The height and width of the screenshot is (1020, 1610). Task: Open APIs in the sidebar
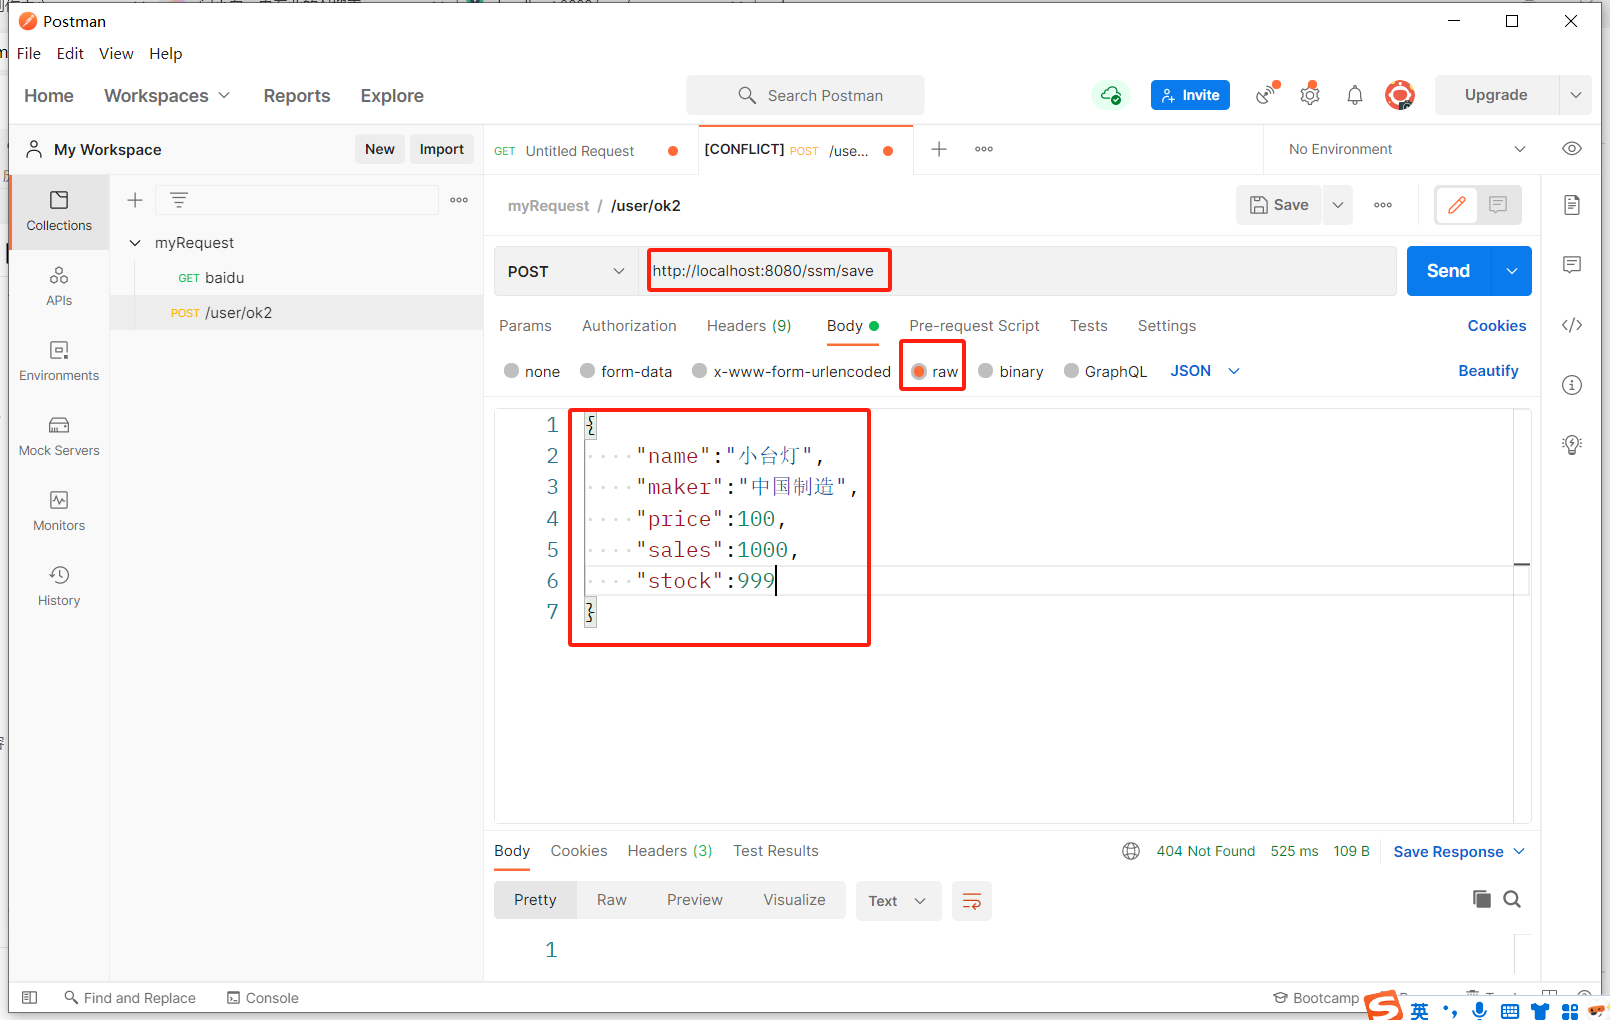click(x=59, y=286)
